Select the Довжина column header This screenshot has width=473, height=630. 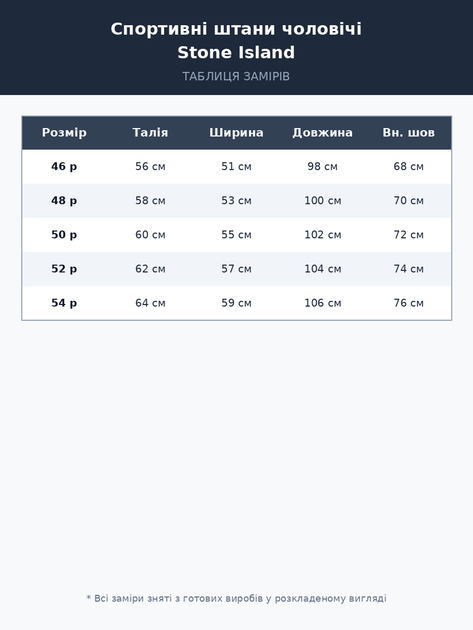(322, 133)
